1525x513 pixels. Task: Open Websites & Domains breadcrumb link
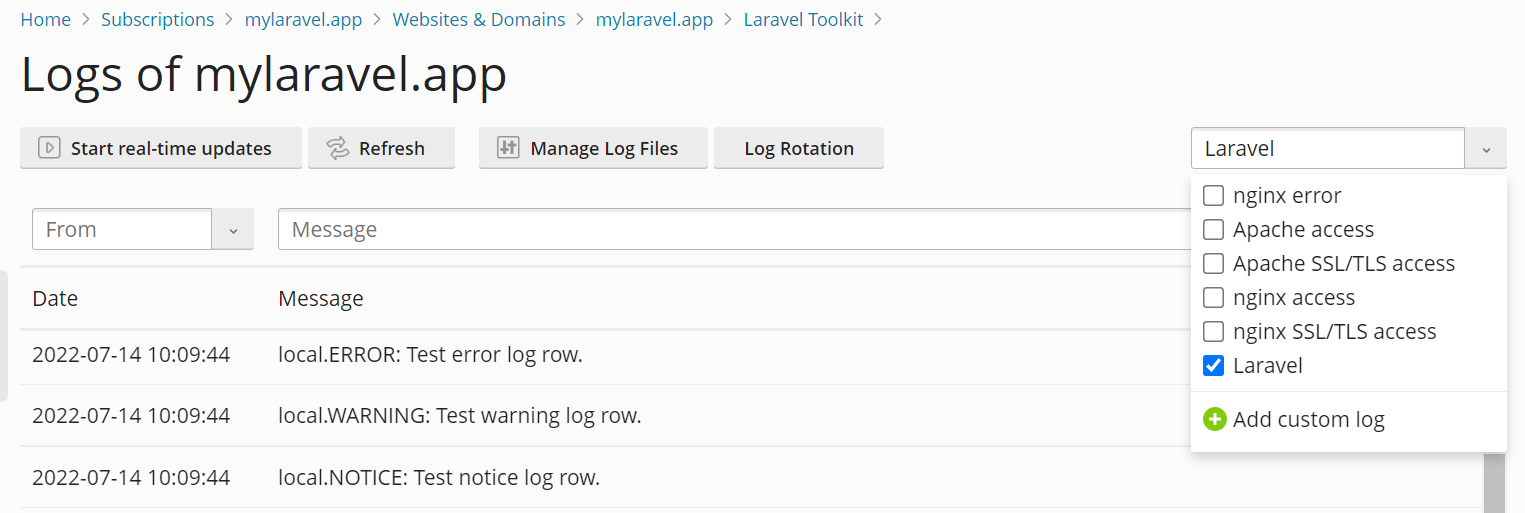[x=478, y=19]
